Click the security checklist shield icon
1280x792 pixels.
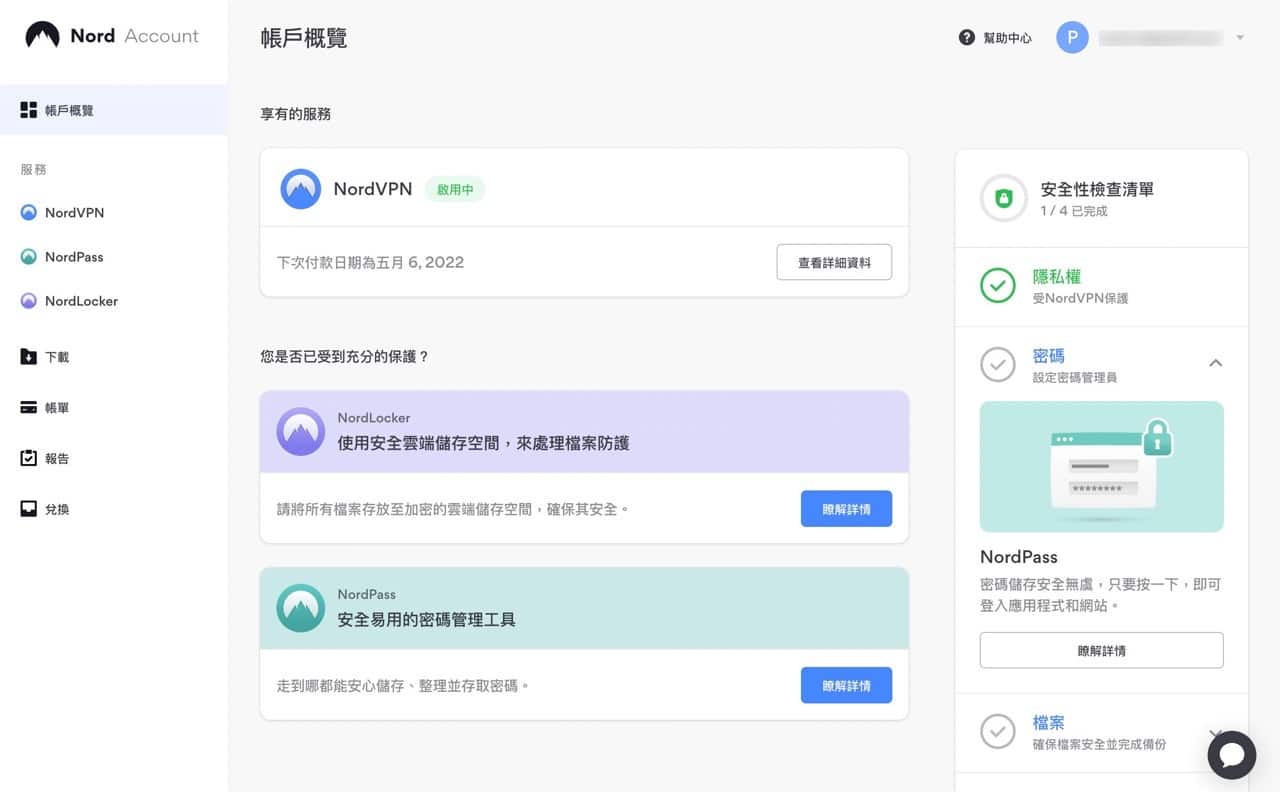click(x=1004, y=198)
